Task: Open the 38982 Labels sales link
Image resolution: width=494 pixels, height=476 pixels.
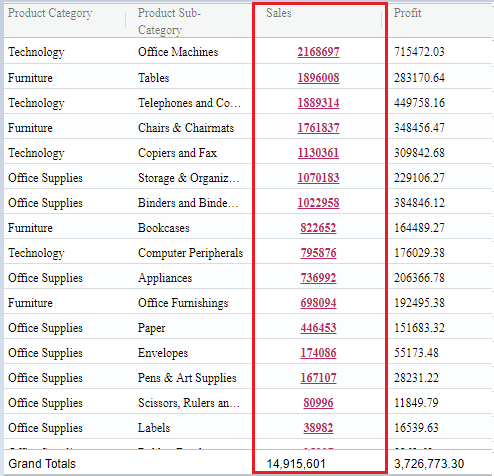Action: pyautogui.click(x=318, y=428)
